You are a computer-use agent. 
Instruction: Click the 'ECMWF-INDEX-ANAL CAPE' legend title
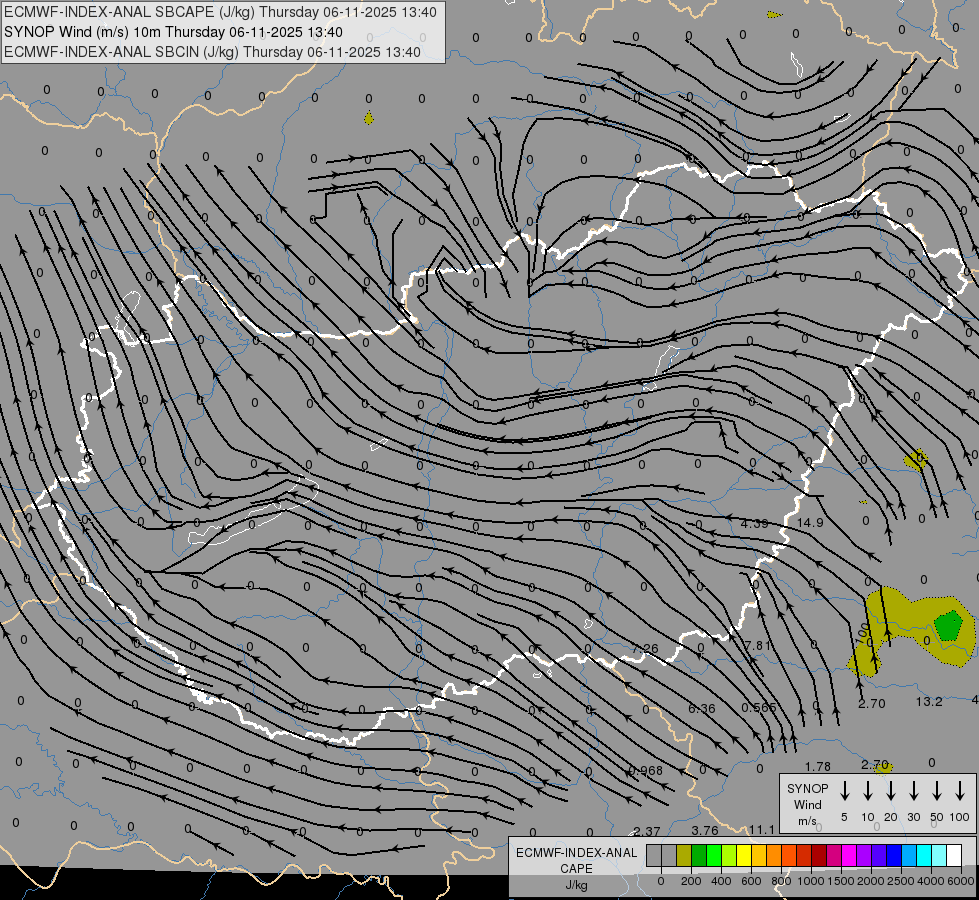click(x=576, y=860)
